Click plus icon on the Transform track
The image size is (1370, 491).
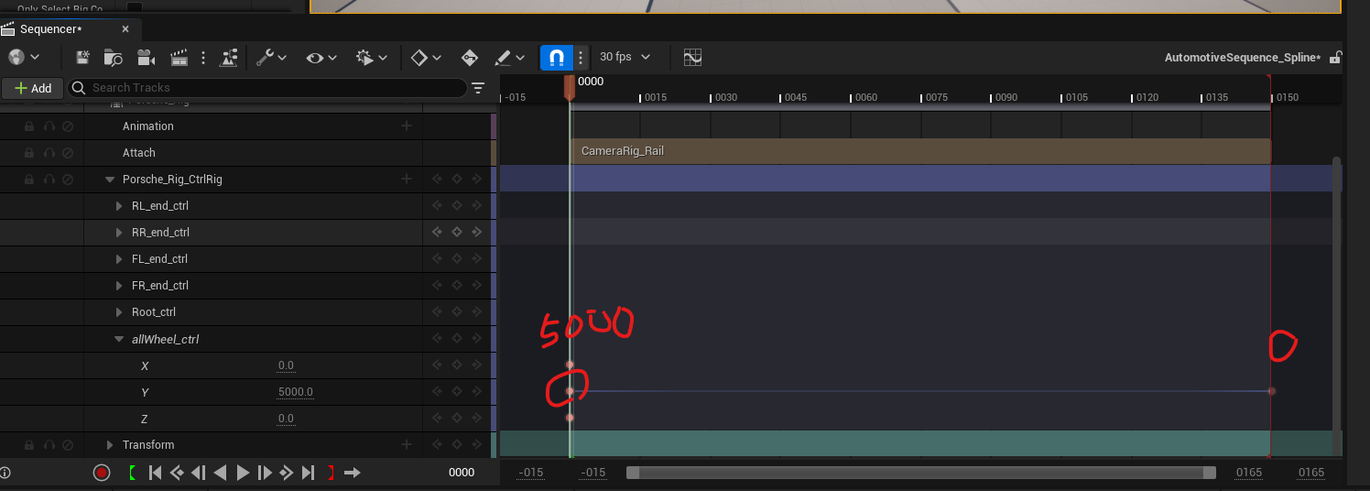(x=406, y=444)
